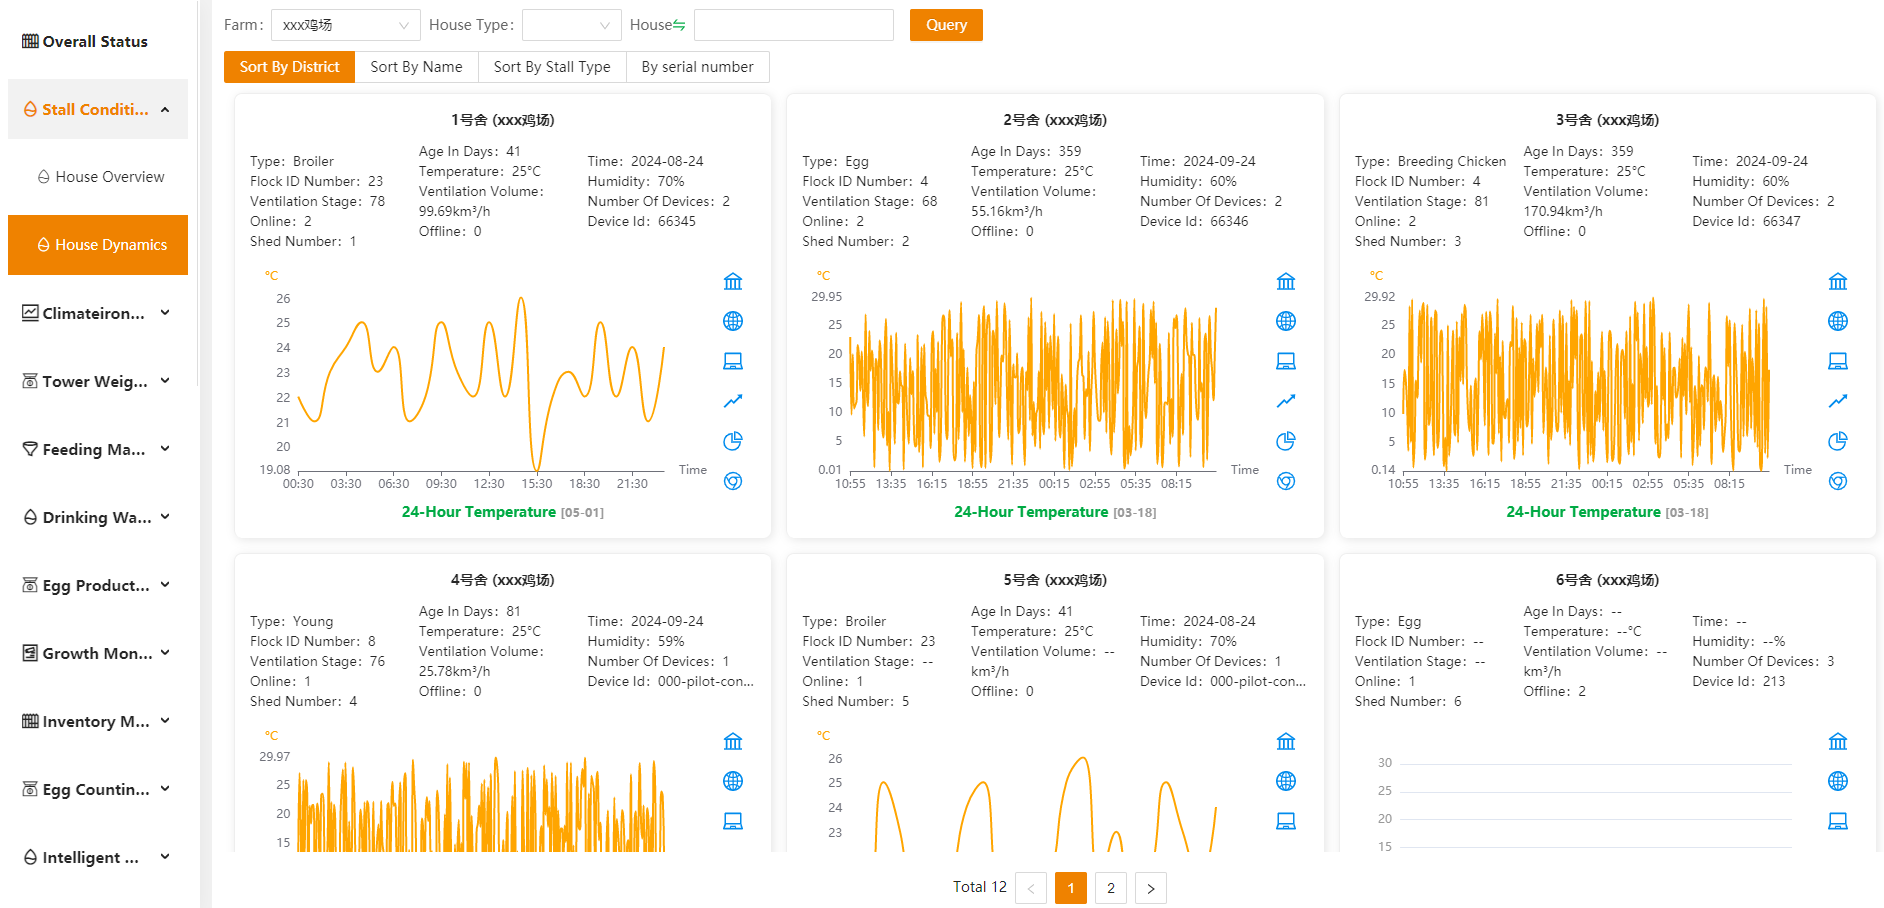Focus the House search input field
Screen dimensions: 1884x908
pos(794,25)
